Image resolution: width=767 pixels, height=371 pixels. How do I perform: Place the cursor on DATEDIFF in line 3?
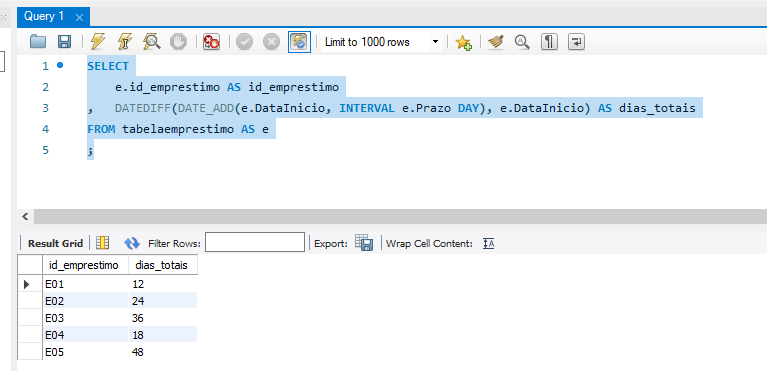pyautogui.click(x=143, y=108)
